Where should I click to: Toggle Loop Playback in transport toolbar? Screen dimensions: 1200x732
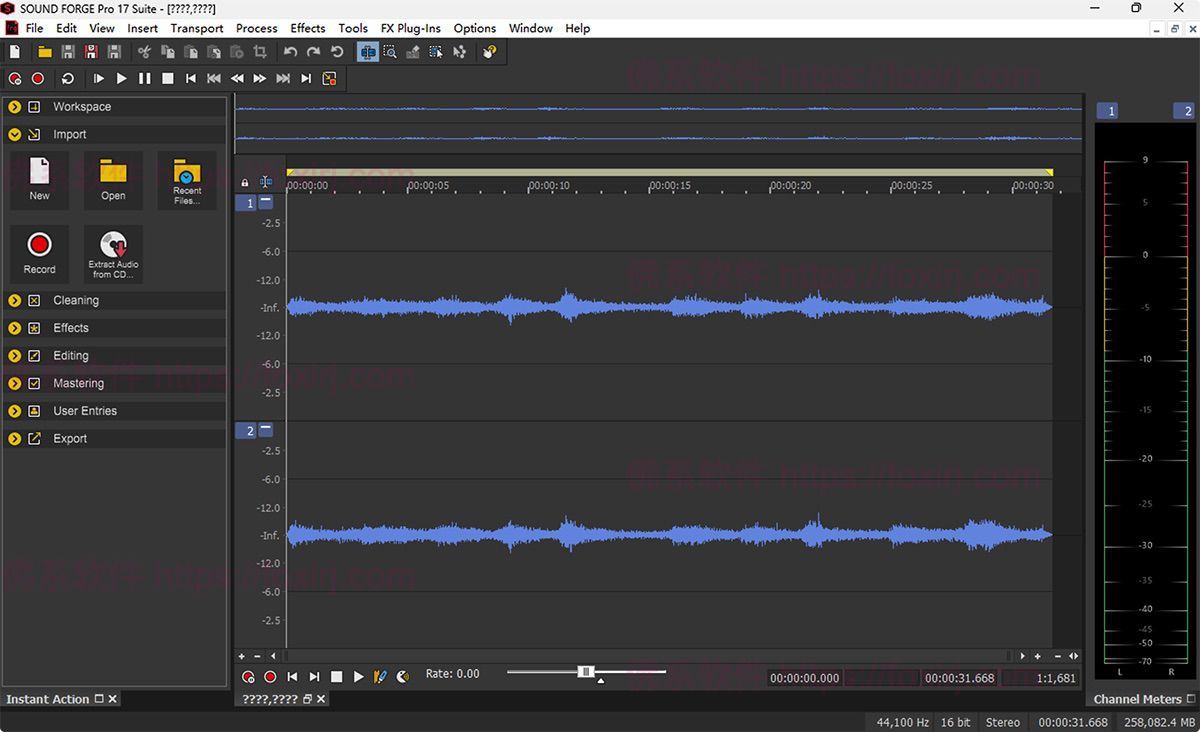(x=68, y=78)
